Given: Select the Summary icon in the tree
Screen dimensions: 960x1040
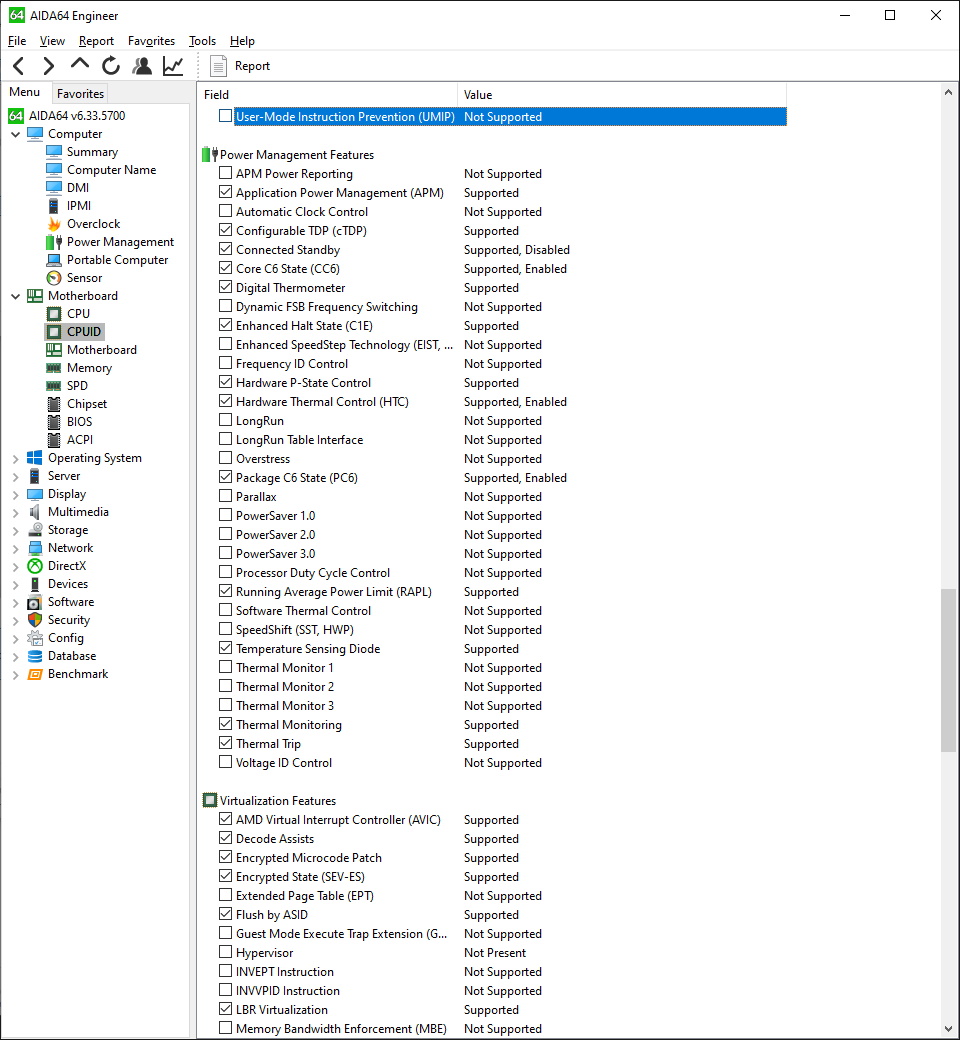Looking at the screenshot, I should [54, 152].
